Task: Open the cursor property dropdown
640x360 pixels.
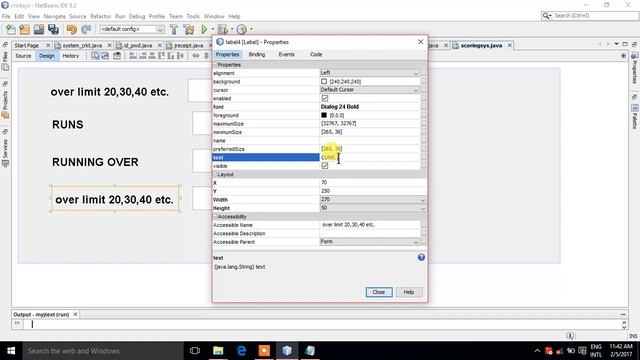Action: pos(416,90)
